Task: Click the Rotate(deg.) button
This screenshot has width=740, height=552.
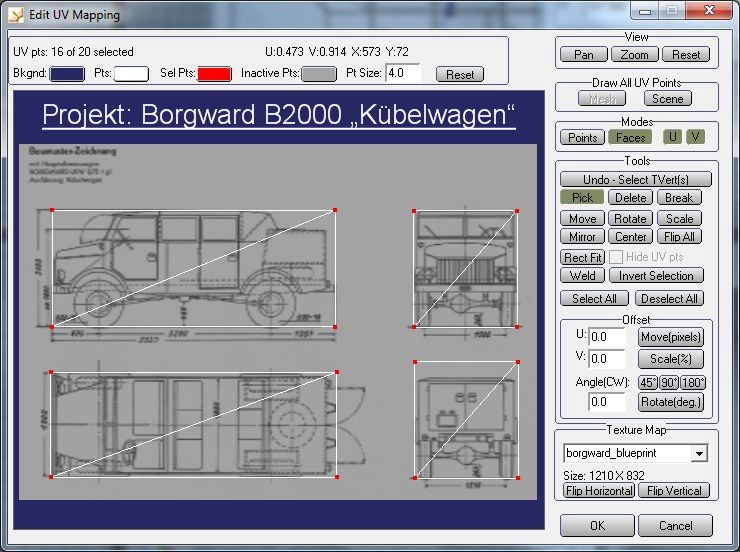Action: (x=671, y=402)
